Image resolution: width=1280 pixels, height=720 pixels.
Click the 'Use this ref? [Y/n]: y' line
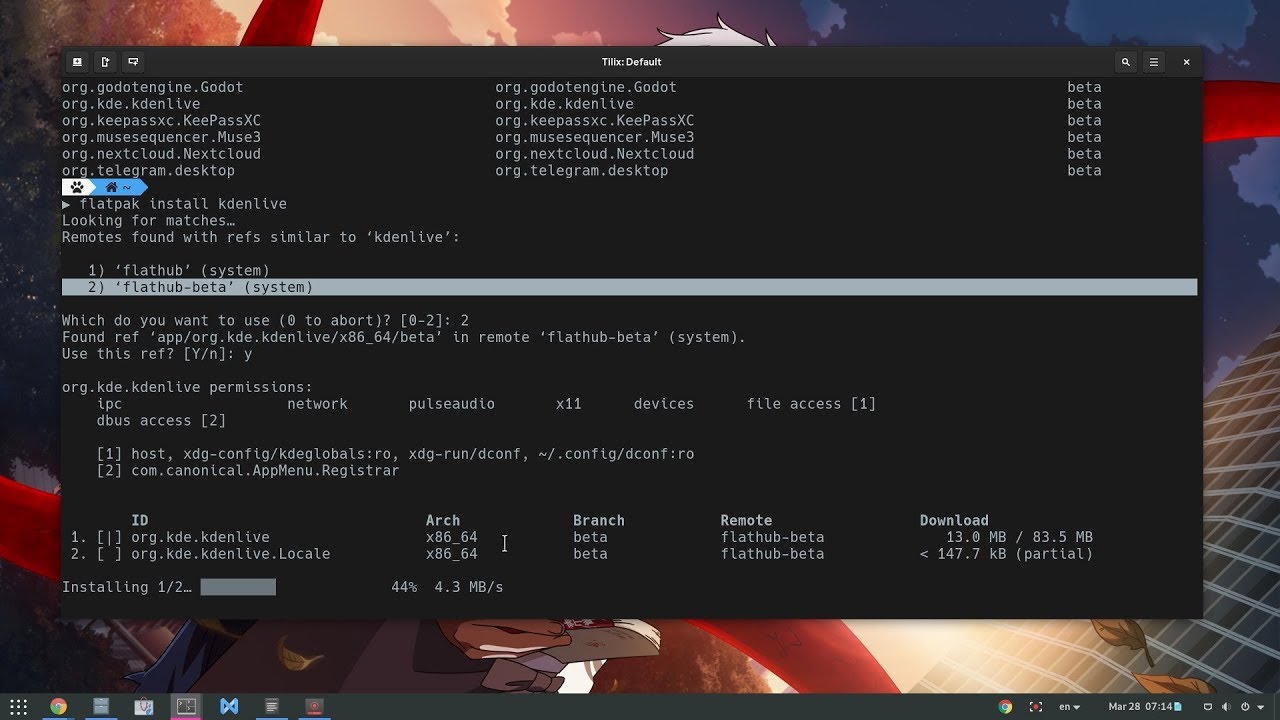point(157,354)
